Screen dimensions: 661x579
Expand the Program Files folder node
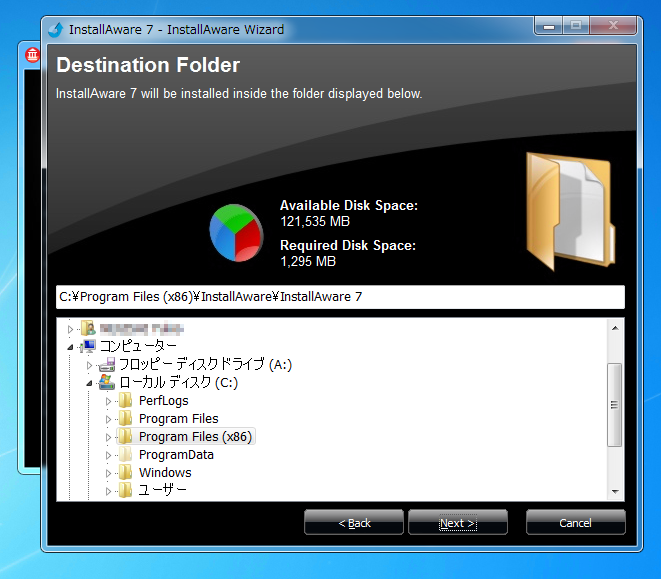tap(108, 419)
